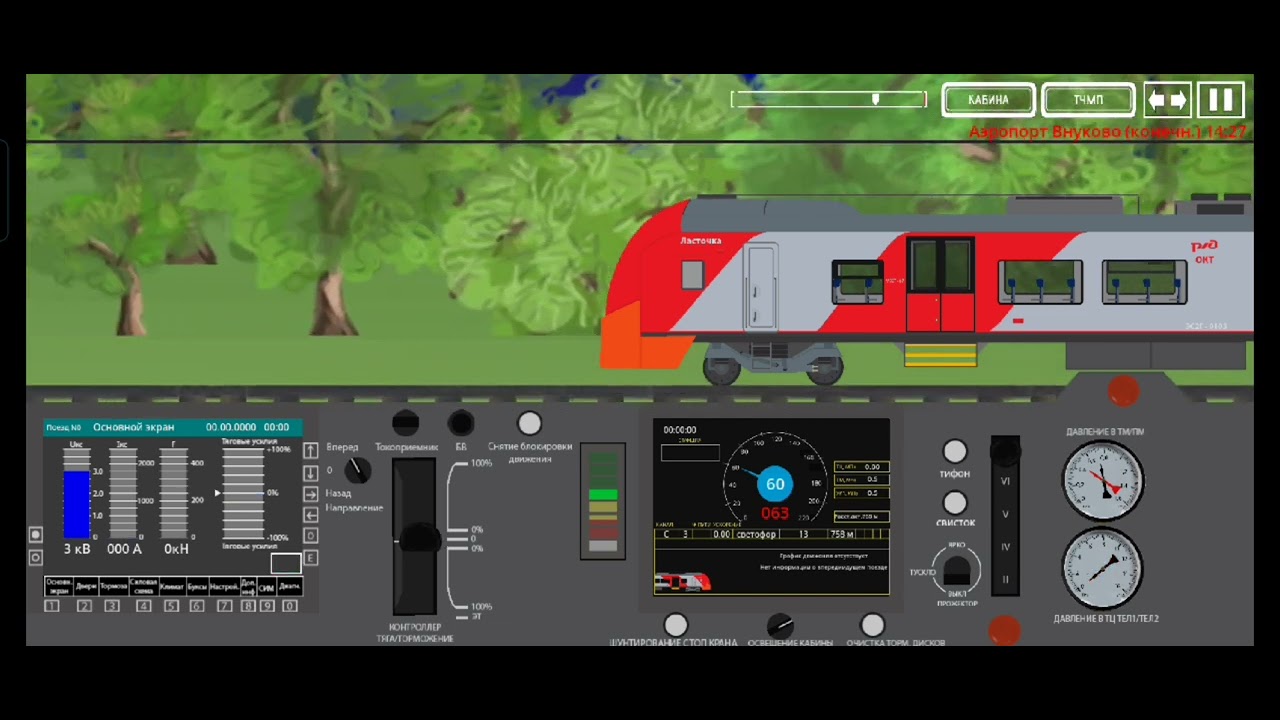Image resolution: width=1280 pixels, height=720 pixels.
Task: Toggle the БВ circuit breaker switch
Action: 460,423
